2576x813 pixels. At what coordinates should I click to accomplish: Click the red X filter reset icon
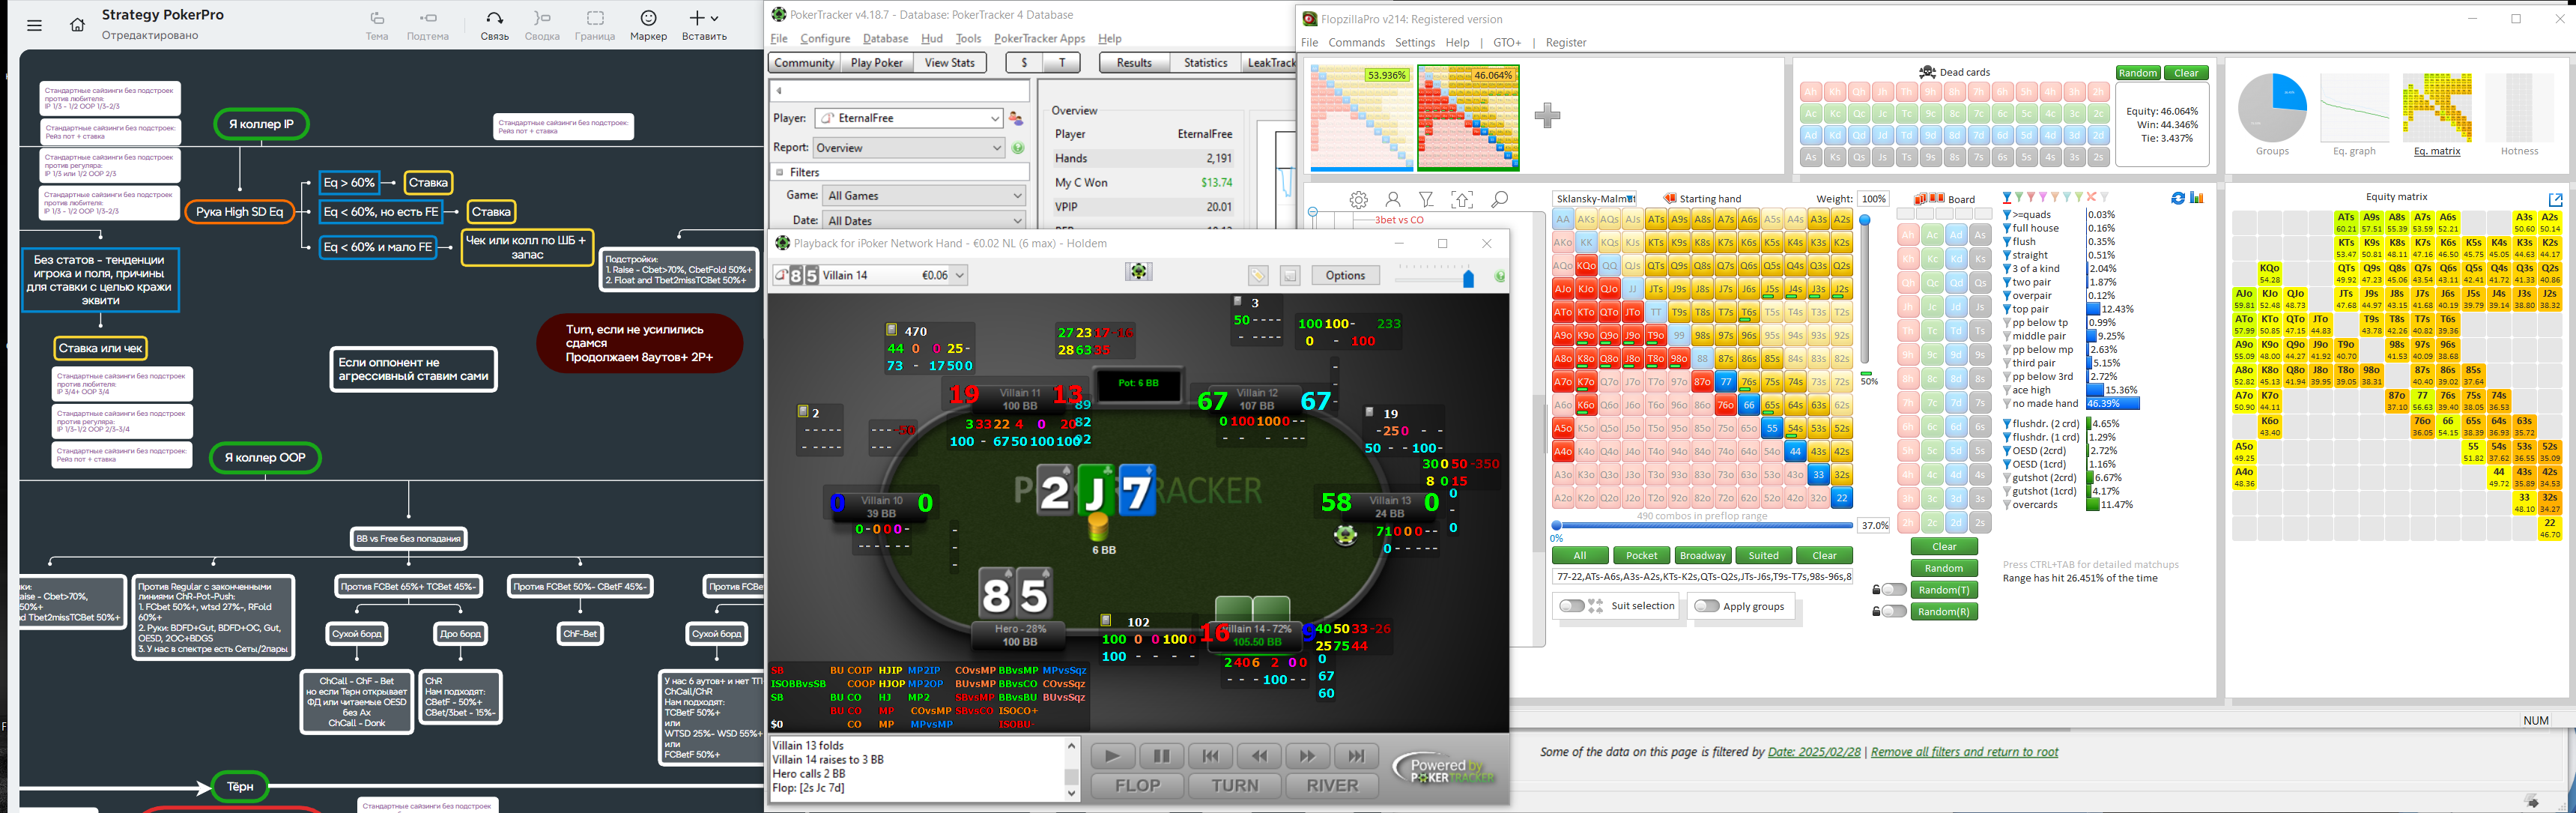pos(2091,198)
